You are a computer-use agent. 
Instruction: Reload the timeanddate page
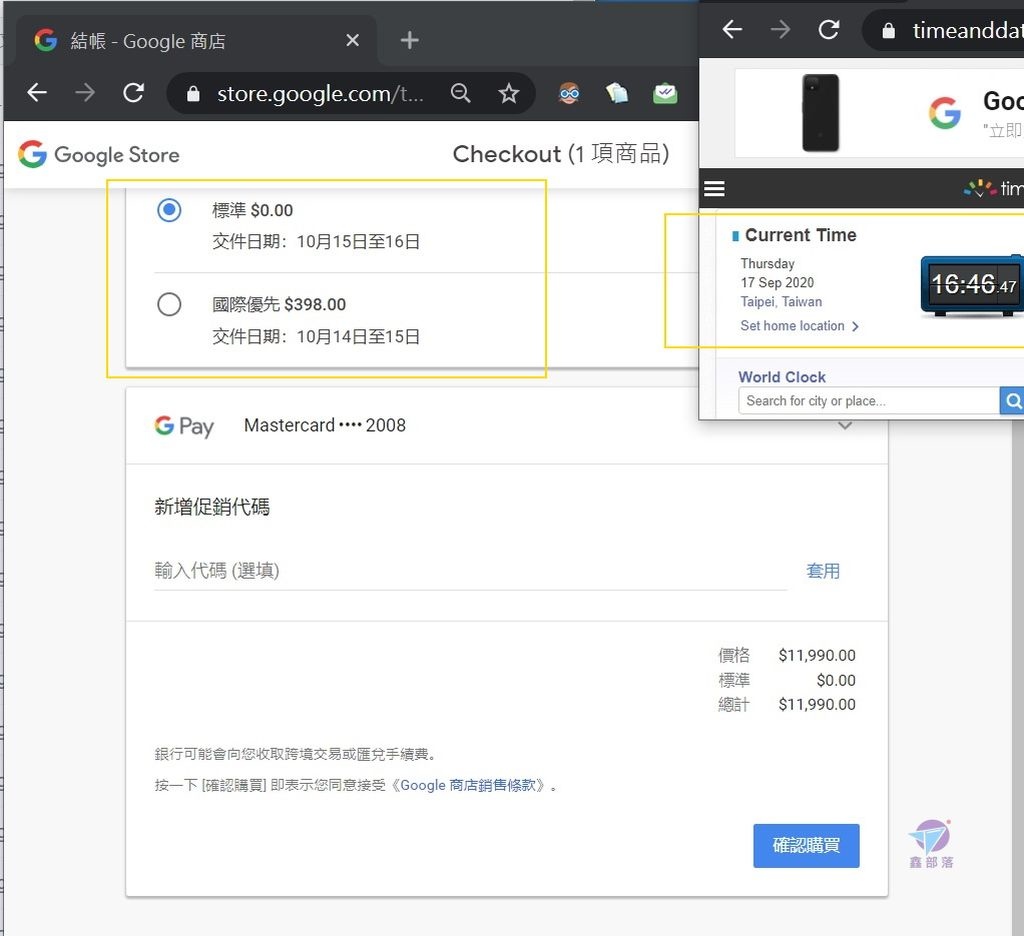tap(829, 29)
